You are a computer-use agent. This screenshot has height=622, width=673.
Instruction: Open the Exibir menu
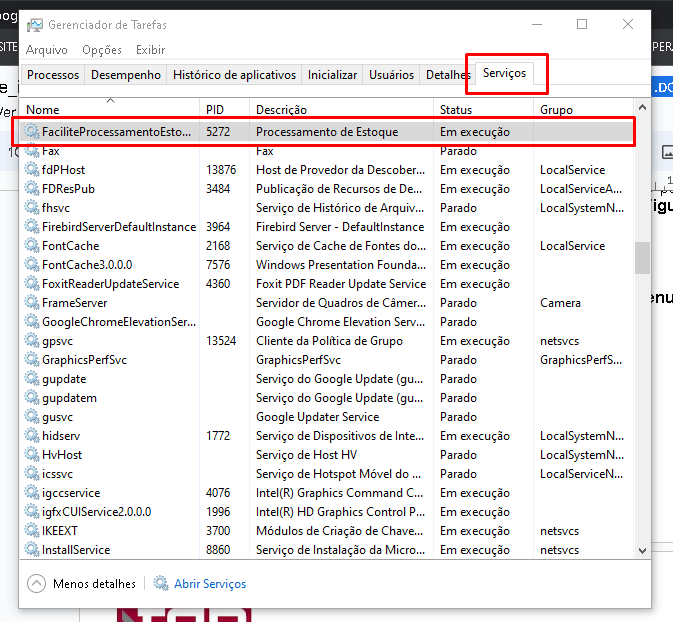(151, 50)
